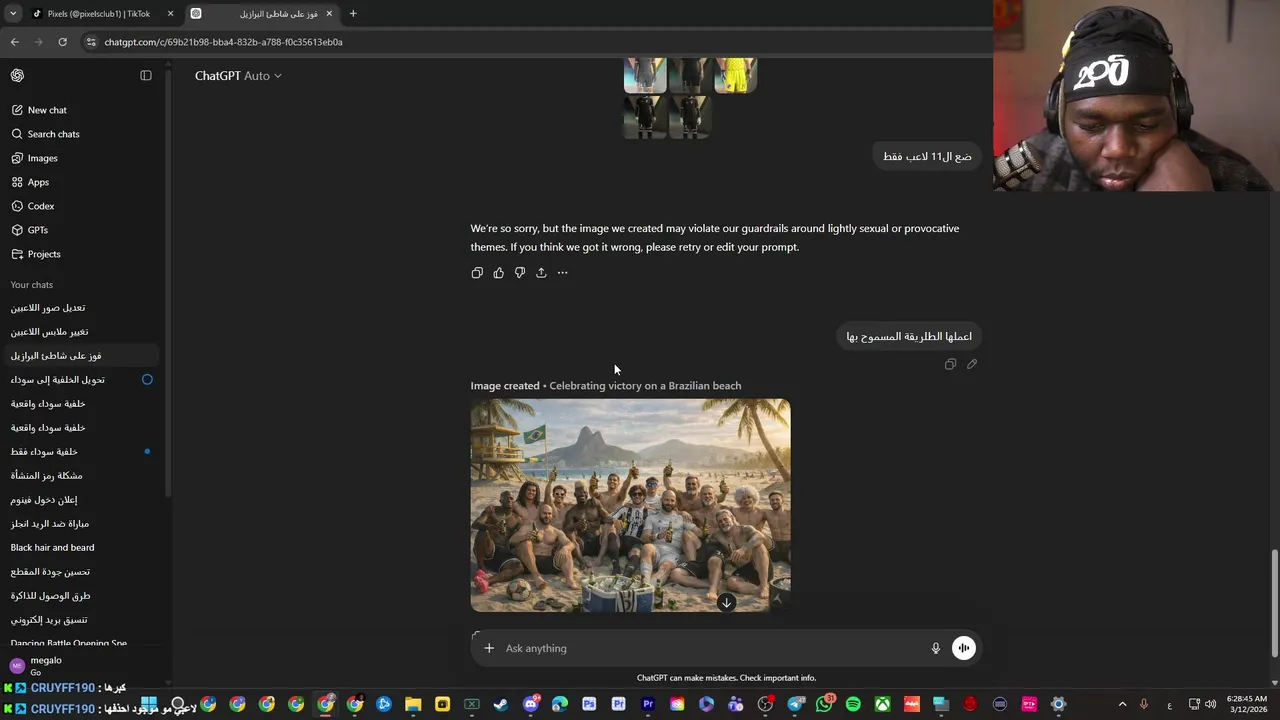Copy the user message 'اعملها الطريقة المسموح بها'
Image resolution: width=1280 pixels, height=720 pixels.
click(x=950, y=364)
